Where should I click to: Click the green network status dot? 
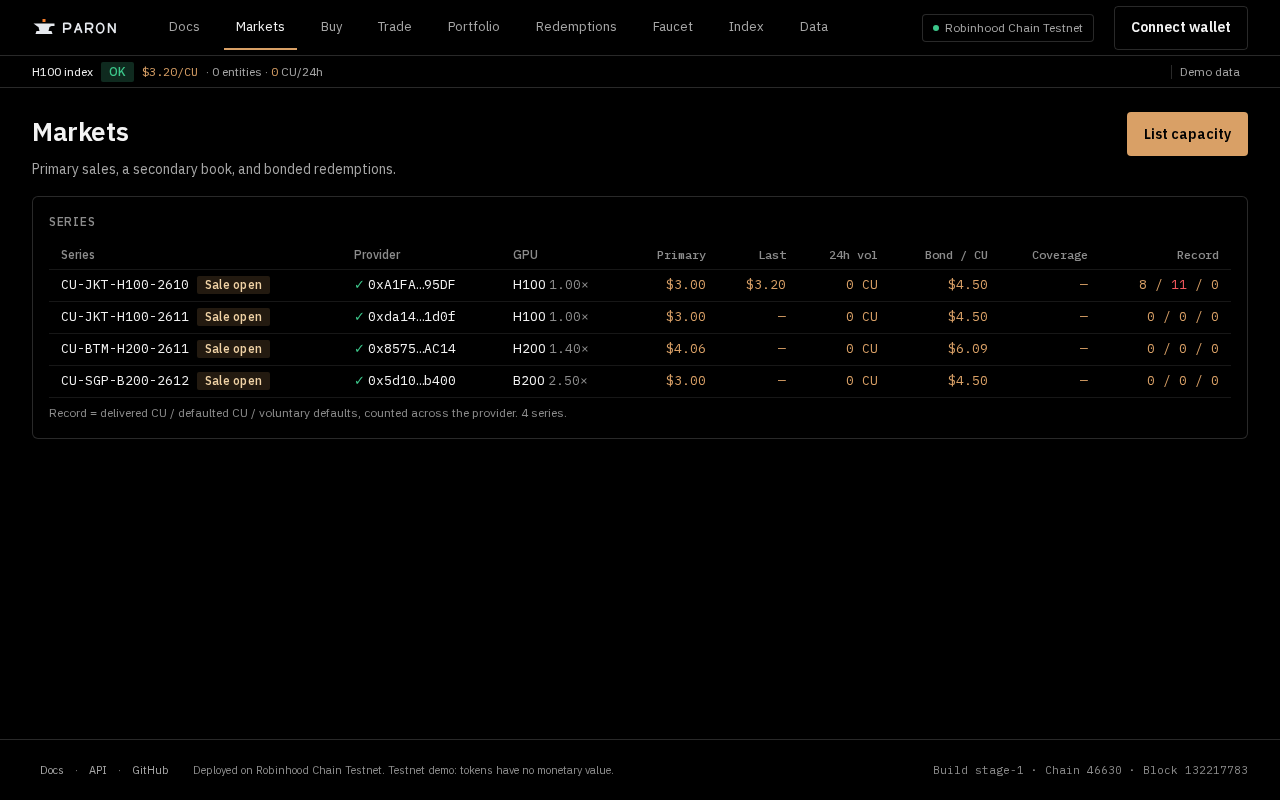tap(936, 28)
